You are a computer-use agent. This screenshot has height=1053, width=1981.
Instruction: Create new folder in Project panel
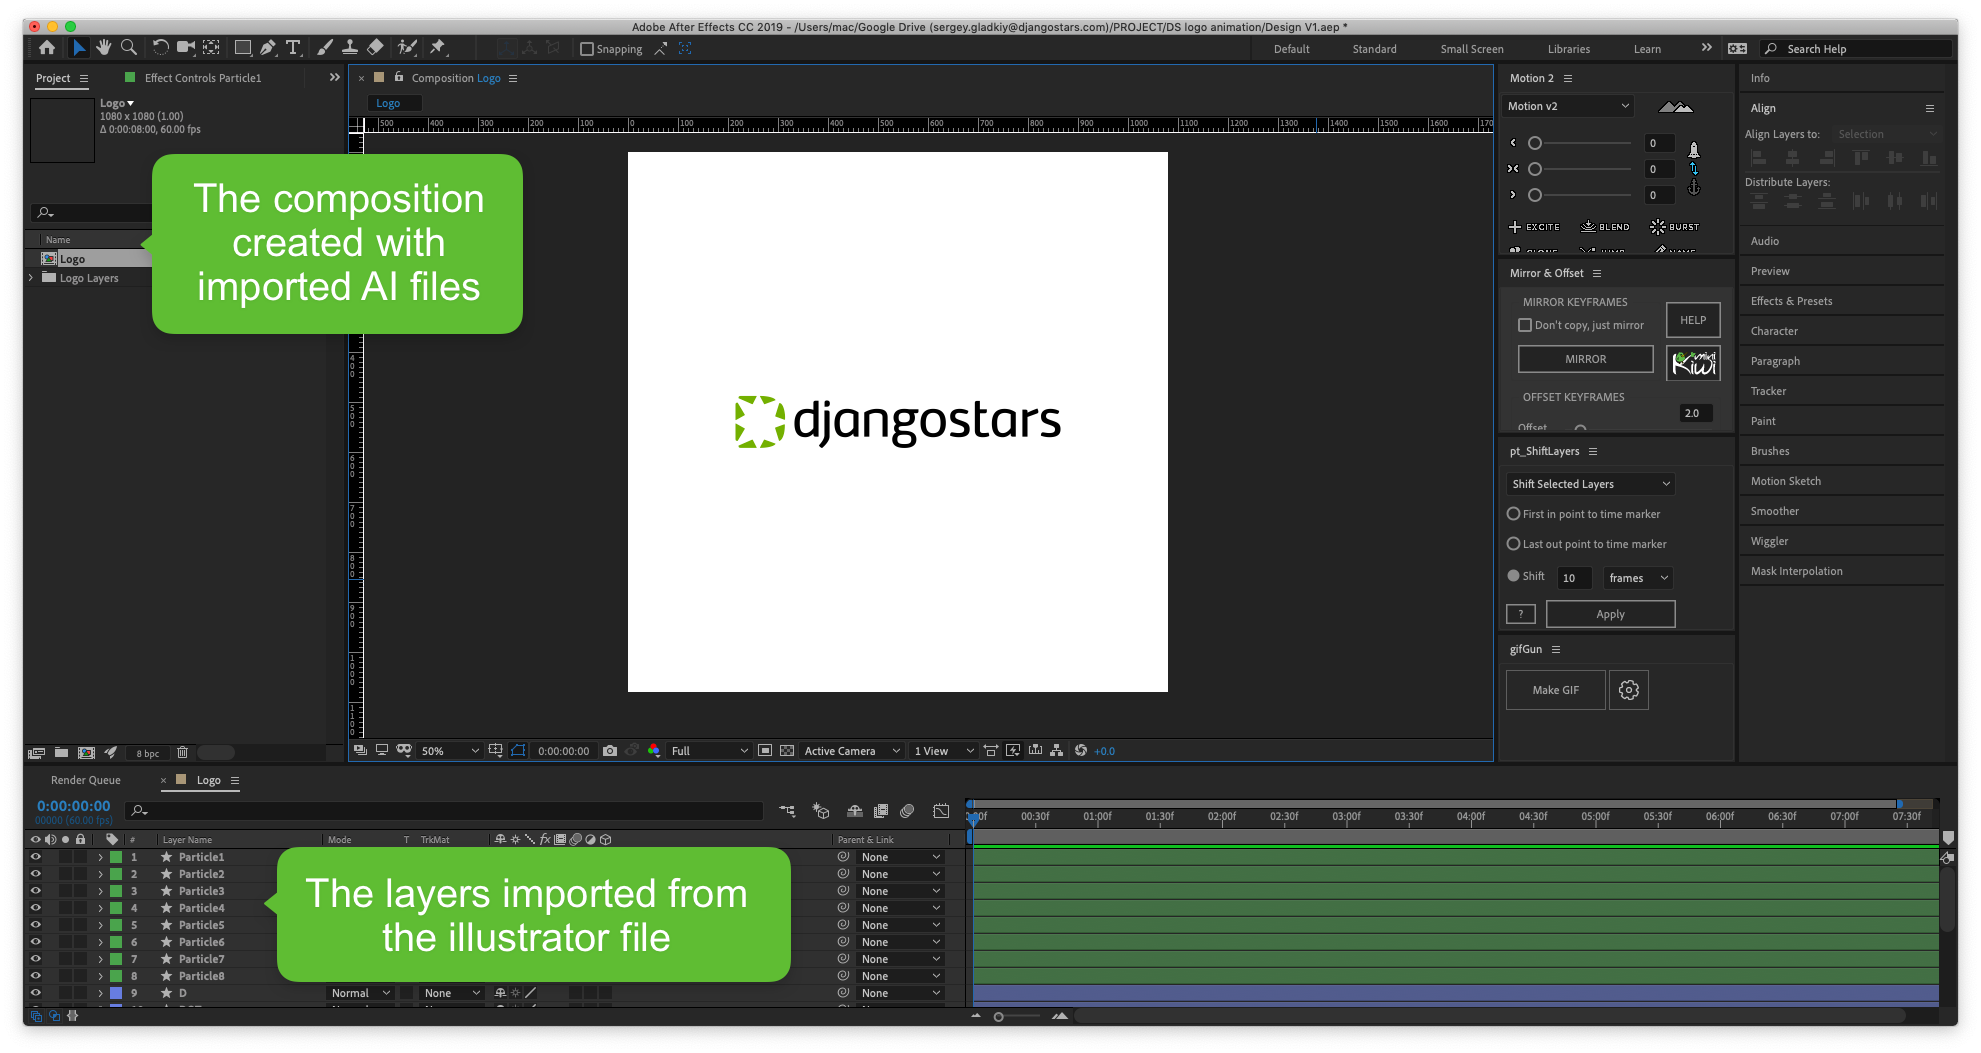61,753
